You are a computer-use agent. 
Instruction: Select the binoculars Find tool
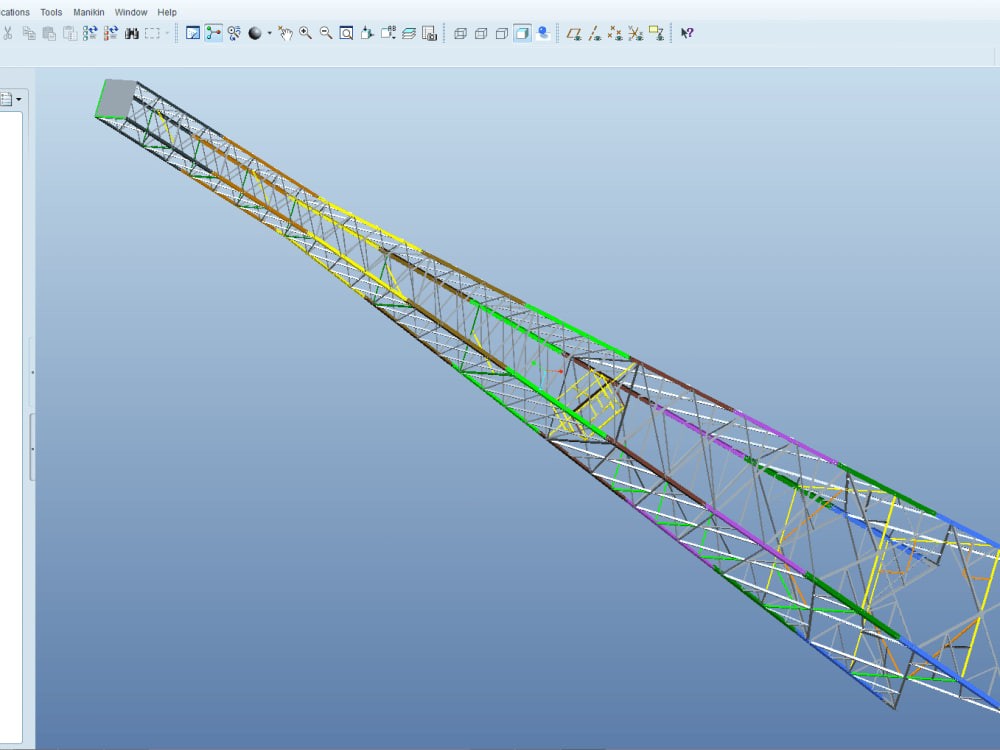pos(131,33)
